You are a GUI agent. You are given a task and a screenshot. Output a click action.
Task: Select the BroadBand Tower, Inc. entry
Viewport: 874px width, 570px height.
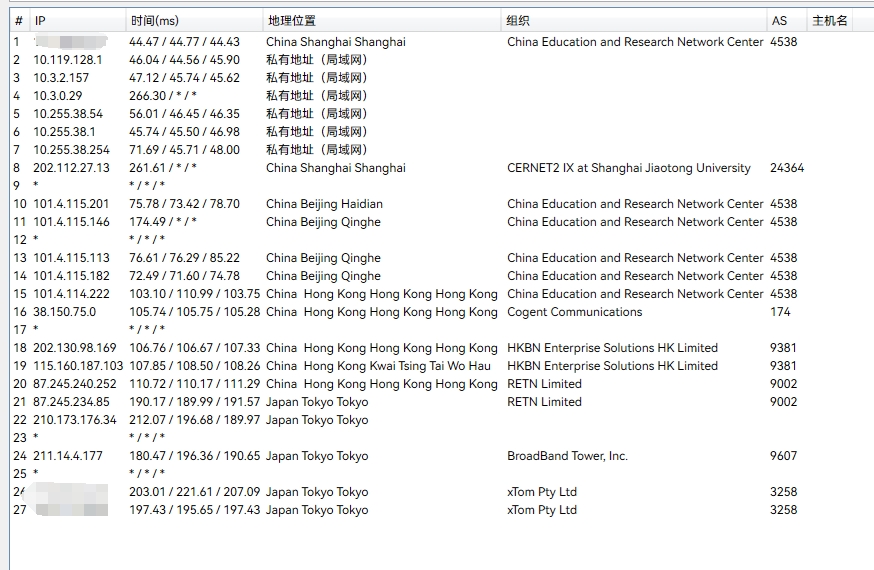[x=567, y=456]
